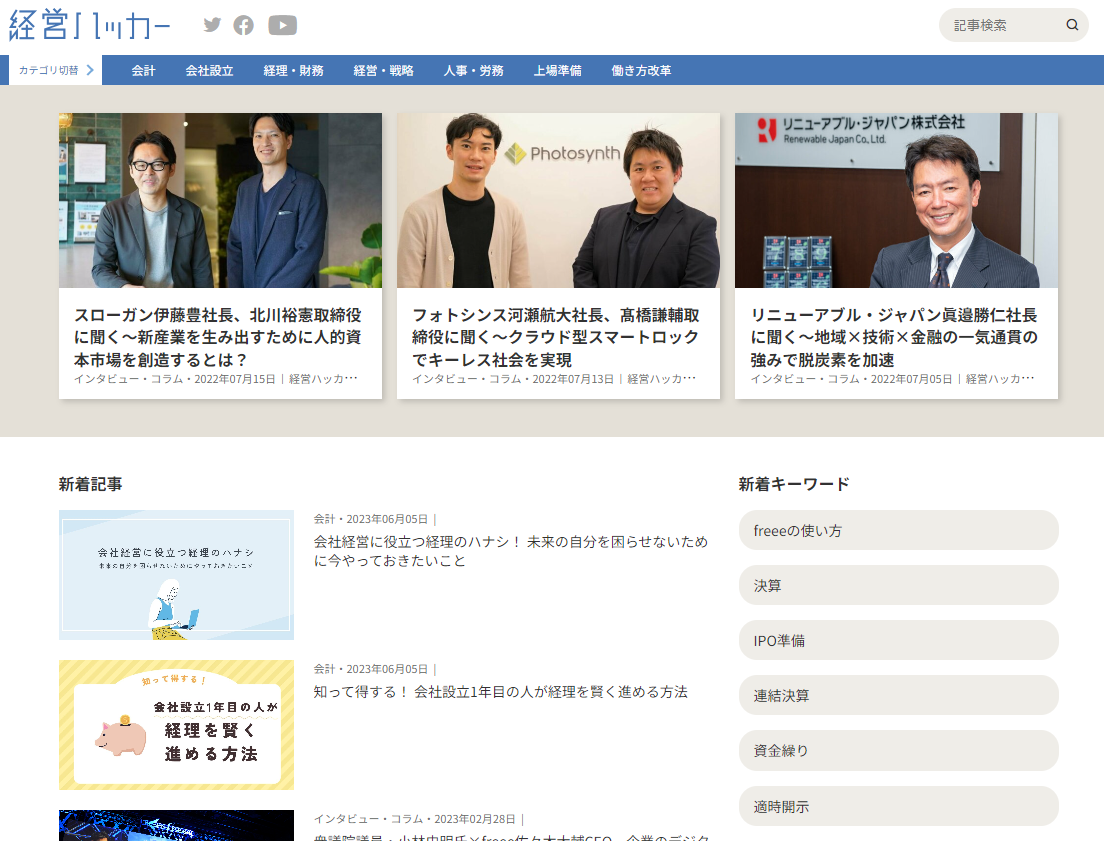Open the YouTube icon link

(x=282, y=25)
